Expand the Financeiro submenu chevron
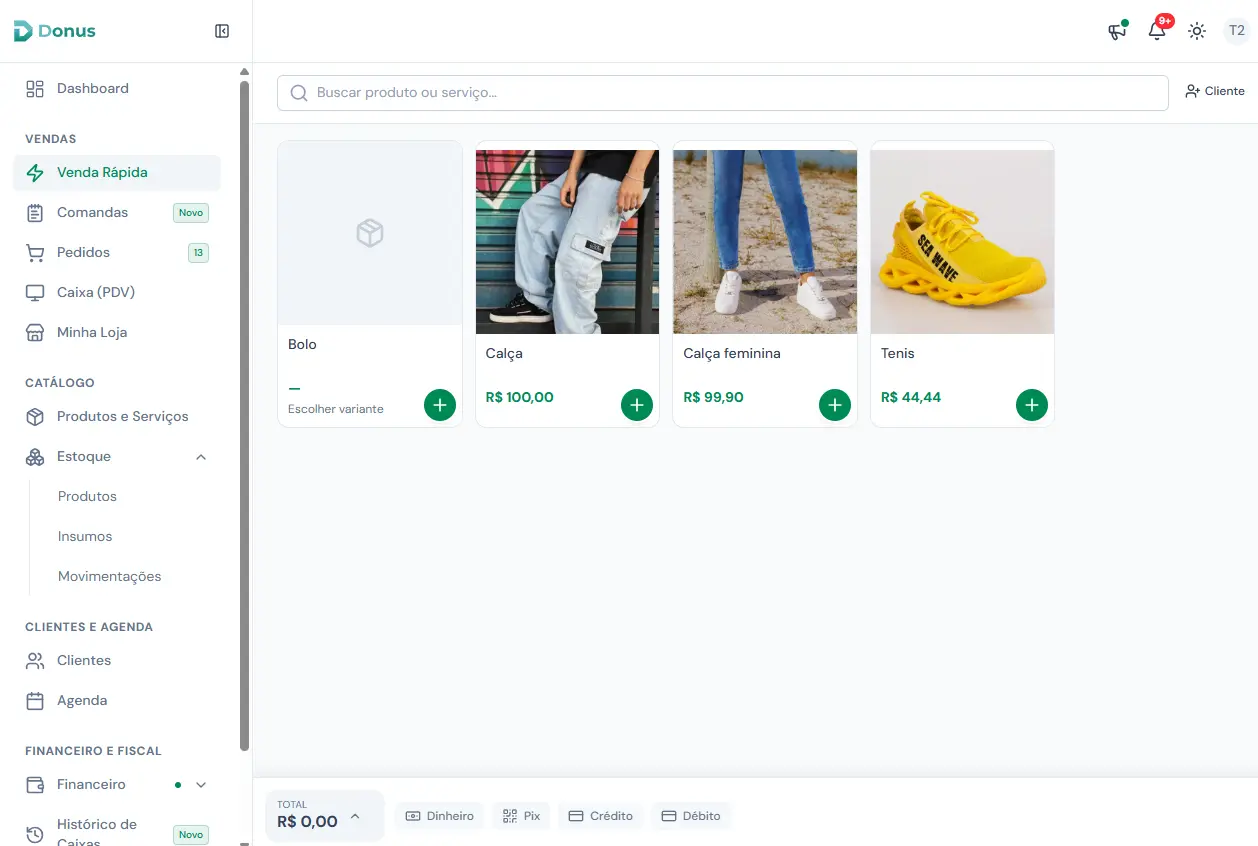This screenshot has width=1258, height=846. pyautogui.click(x=201, y=785)
